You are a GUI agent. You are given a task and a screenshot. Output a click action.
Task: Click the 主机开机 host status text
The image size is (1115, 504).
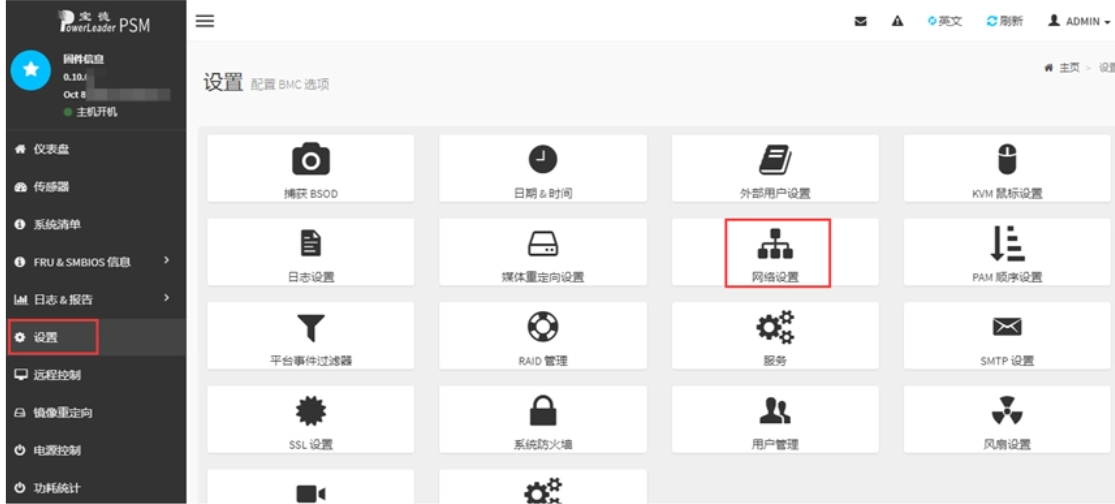97,112
